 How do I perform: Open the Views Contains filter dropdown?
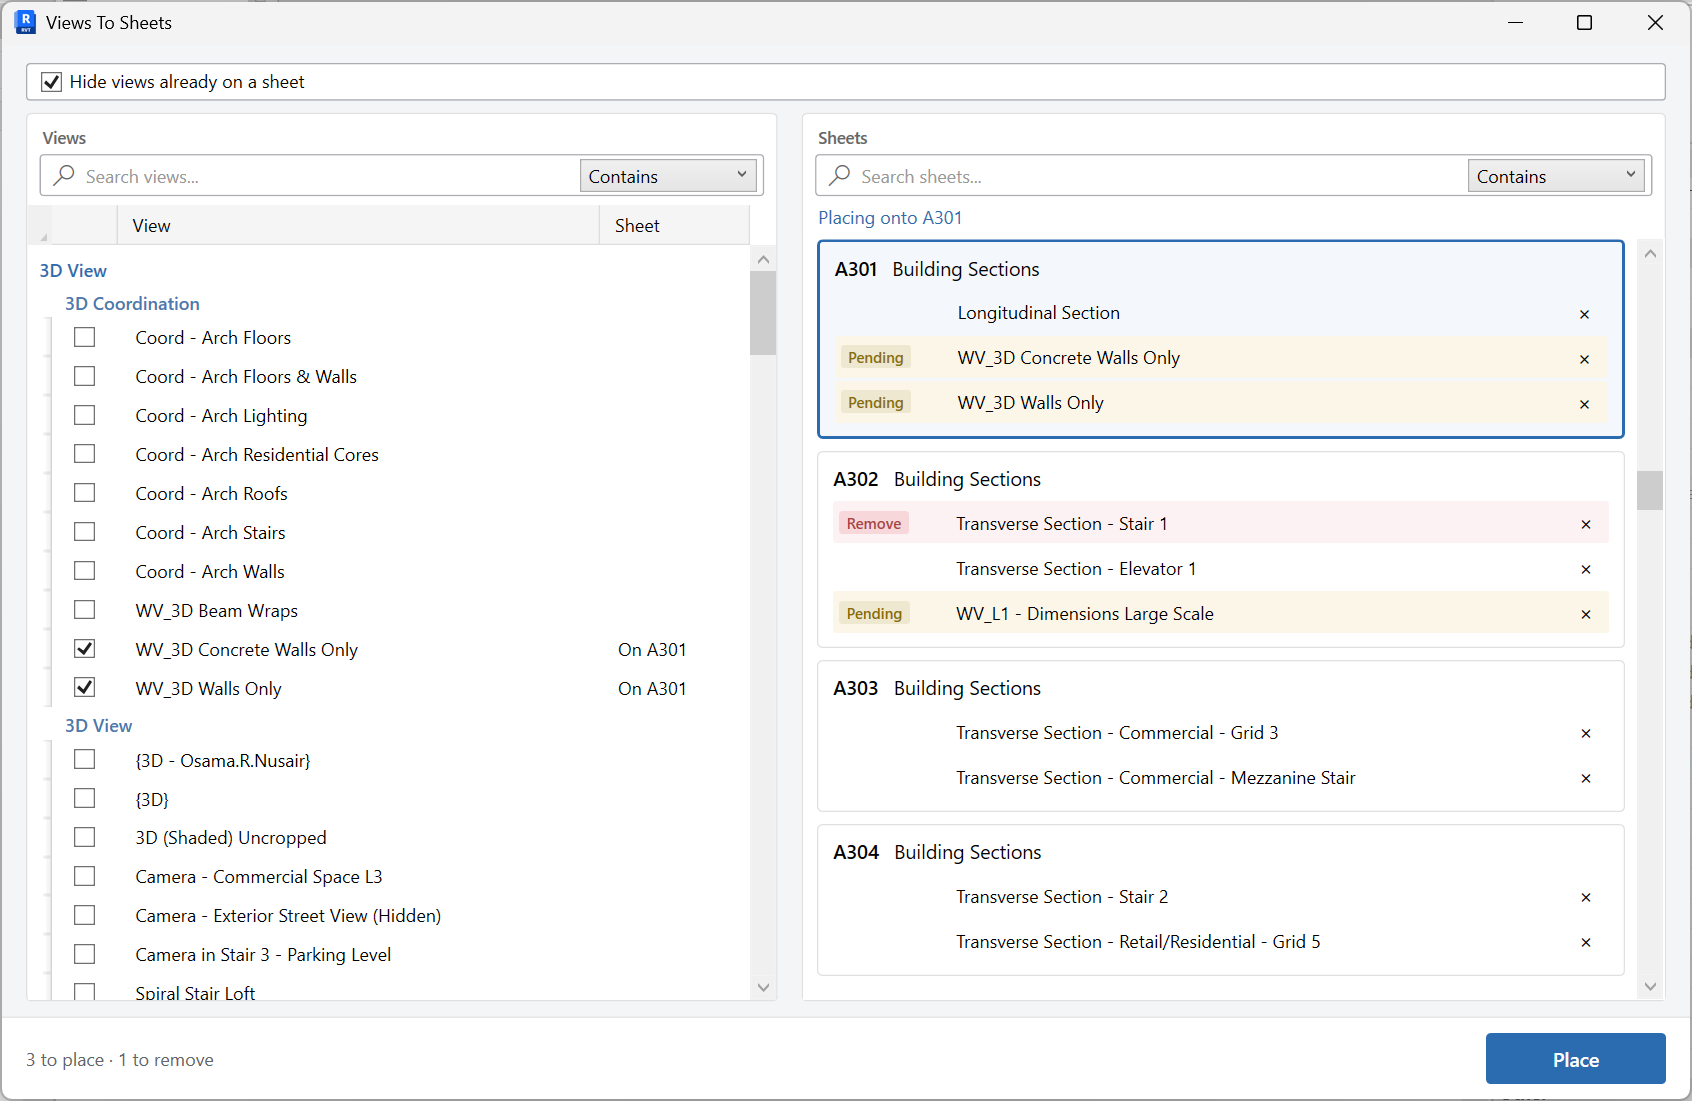[668, 176]
